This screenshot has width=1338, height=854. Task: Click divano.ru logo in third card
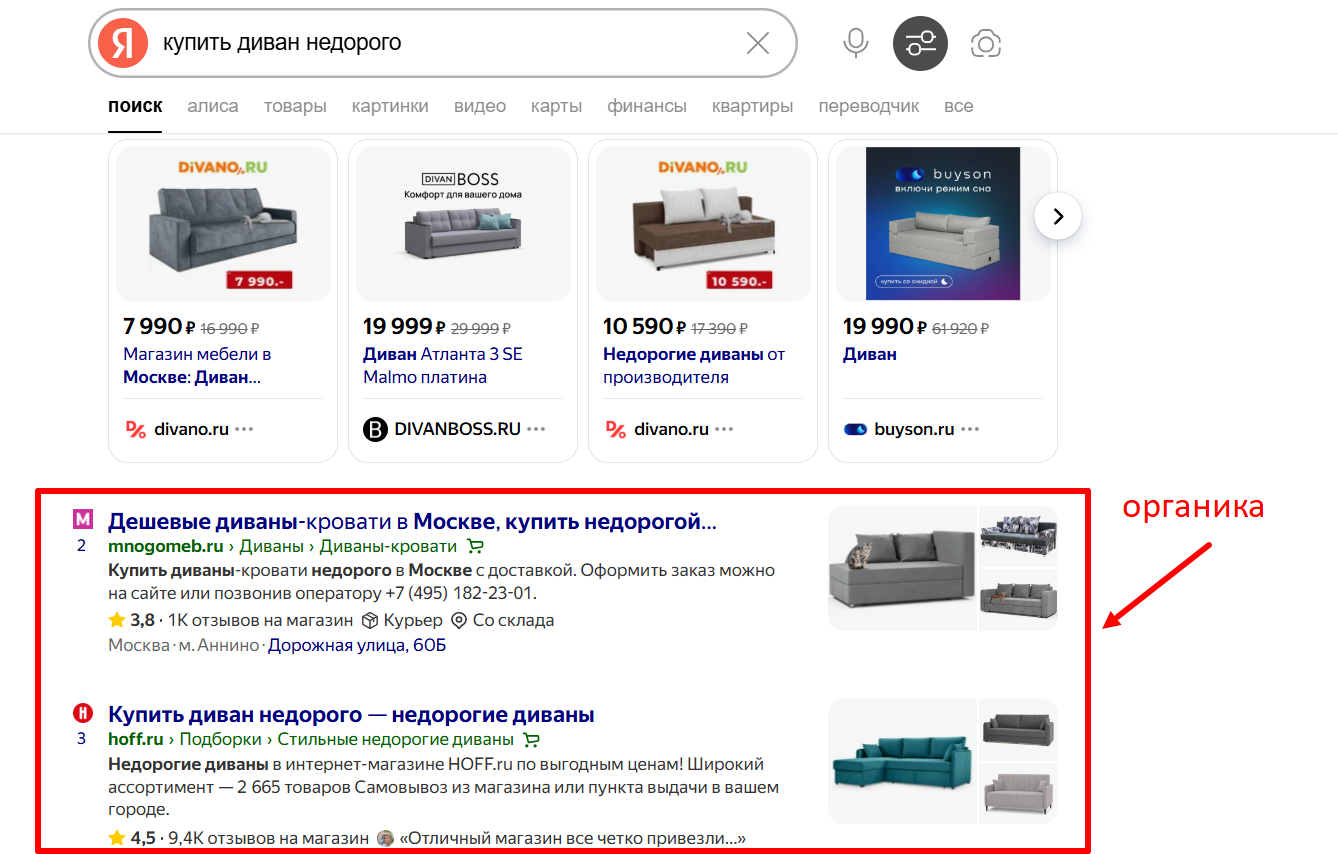tap(615, 429)
